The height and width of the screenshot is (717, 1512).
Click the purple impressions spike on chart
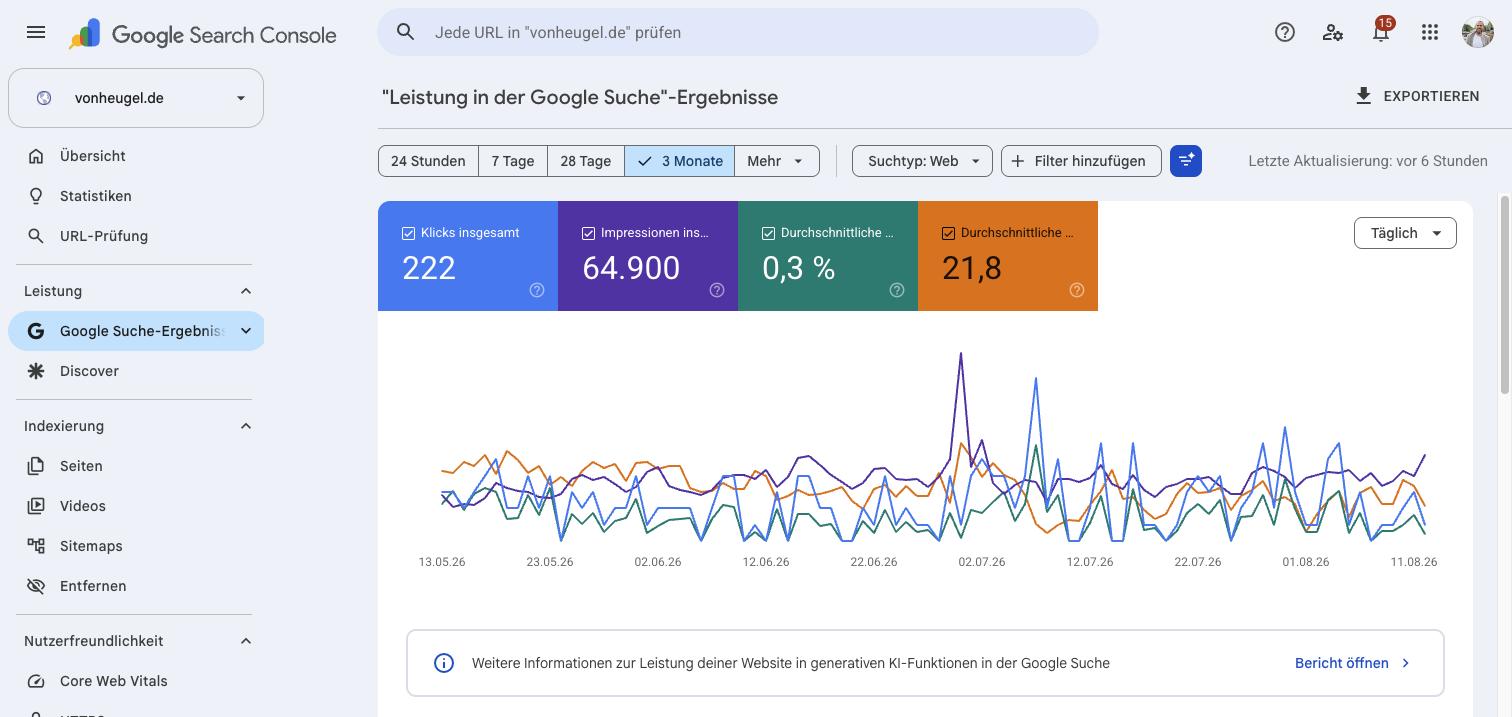[x=961, y=354]
